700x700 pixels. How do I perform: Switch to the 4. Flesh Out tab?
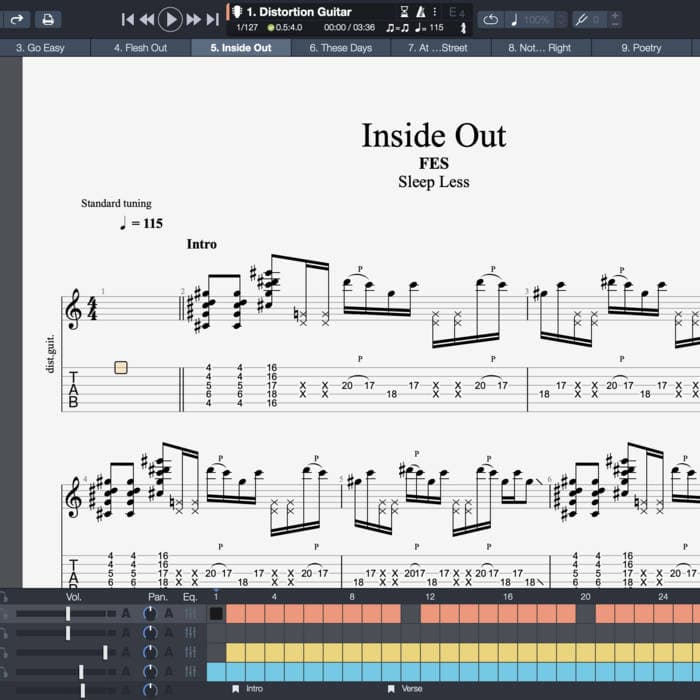coord(141,48)
